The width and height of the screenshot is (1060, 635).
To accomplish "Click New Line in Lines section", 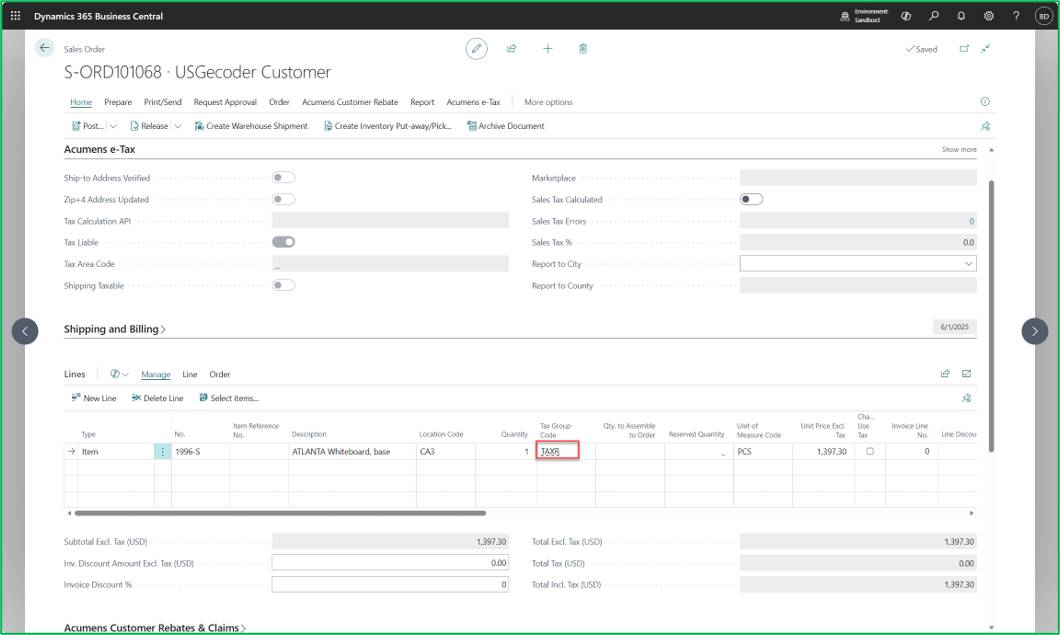I will [94, 398].
